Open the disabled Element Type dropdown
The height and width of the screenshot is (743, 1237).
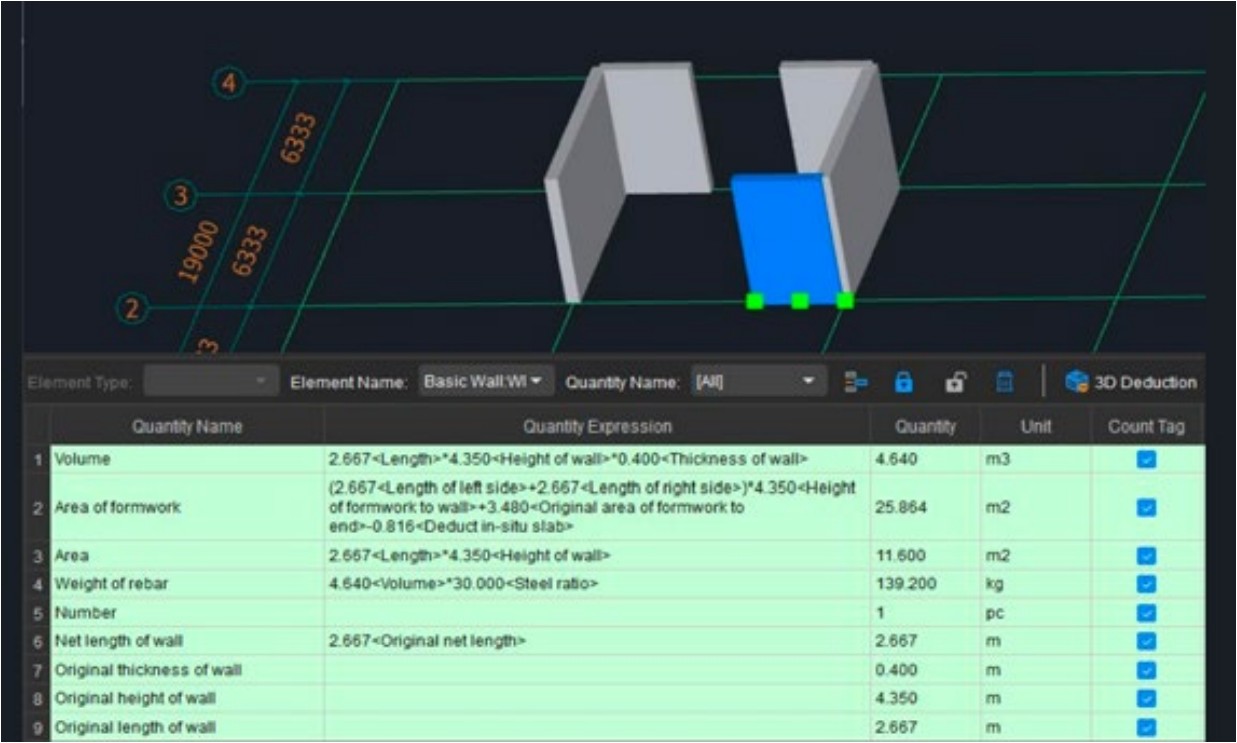[209, 381]
